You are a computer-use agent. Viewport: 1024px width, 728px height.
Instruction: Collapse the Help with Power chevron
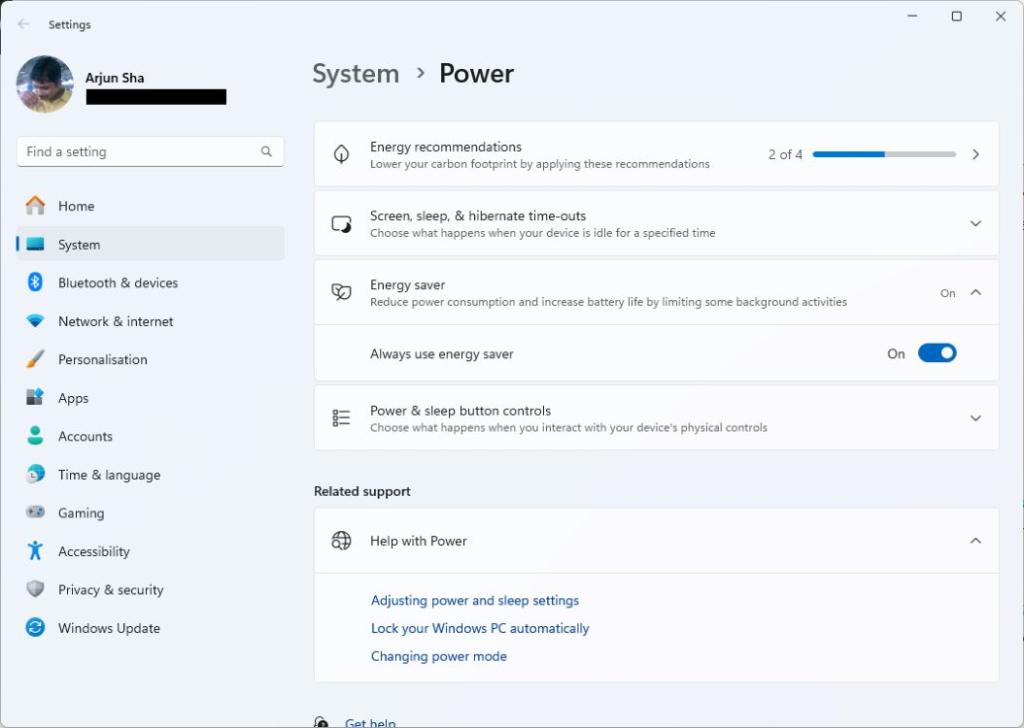point(976,541)
